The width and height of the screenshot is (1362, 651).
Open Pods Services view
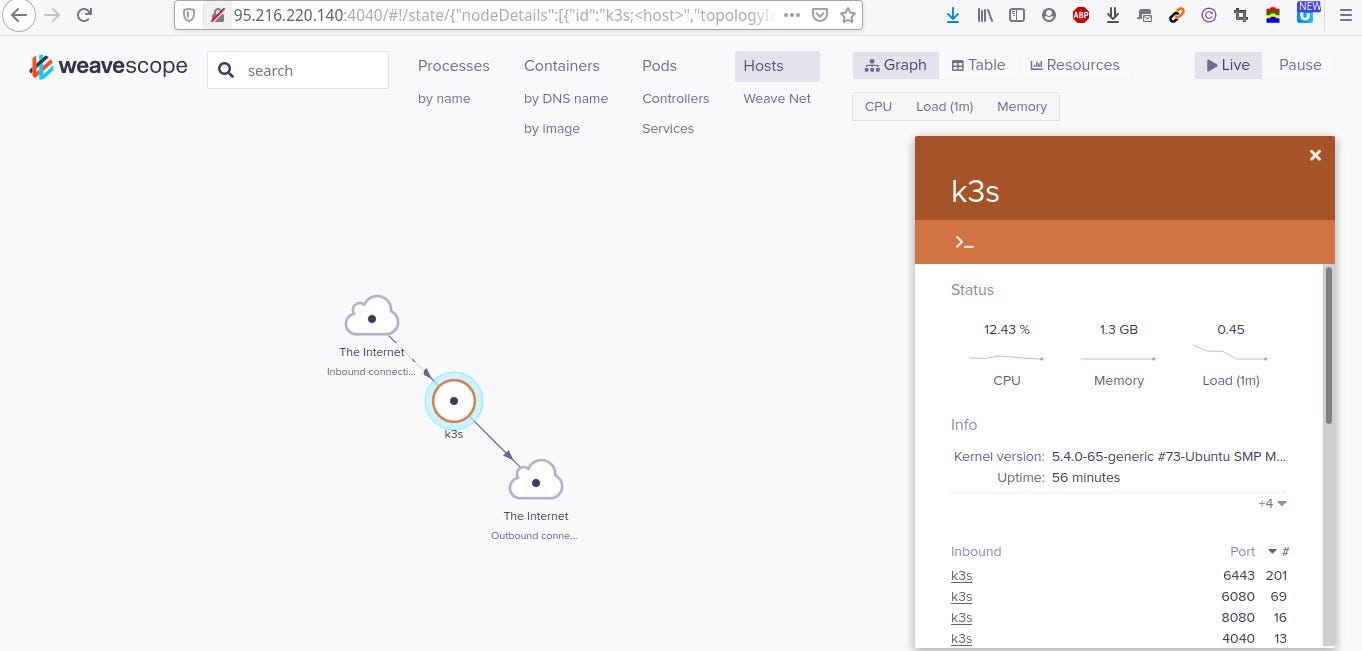click(x=668, y=129)
